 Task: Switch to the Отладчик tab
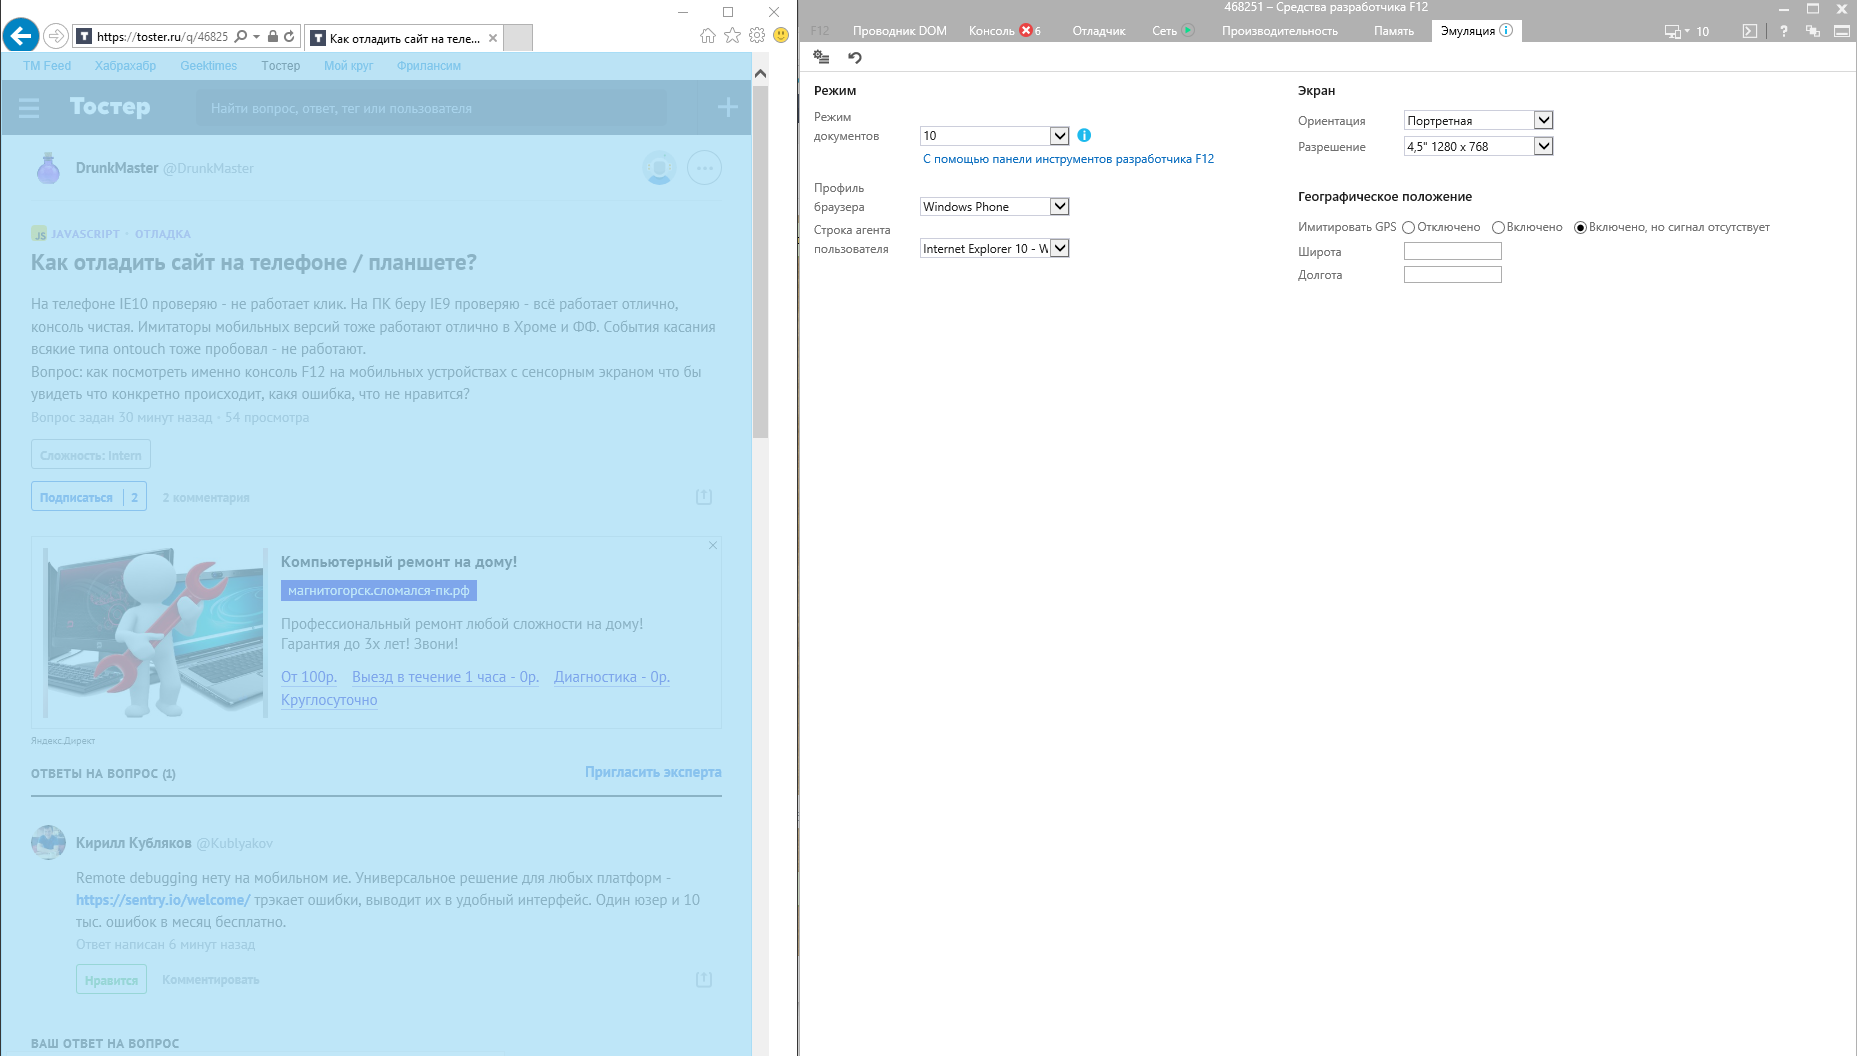pyautogui.click(x=1098, y=31)
